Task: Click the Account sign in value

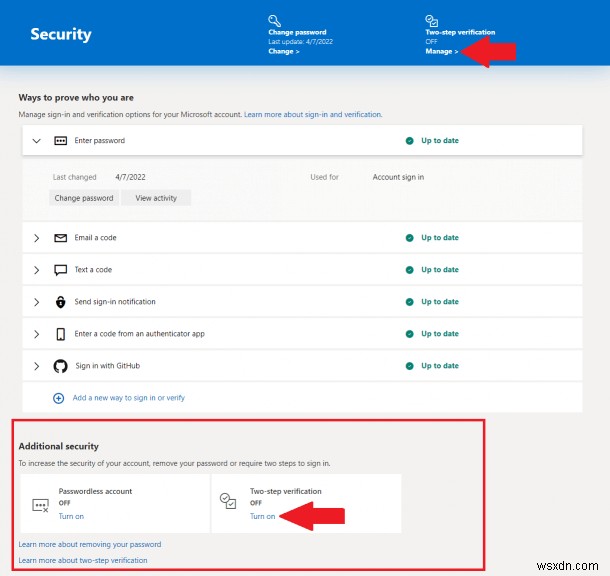Action: click(x=398, y=177)
